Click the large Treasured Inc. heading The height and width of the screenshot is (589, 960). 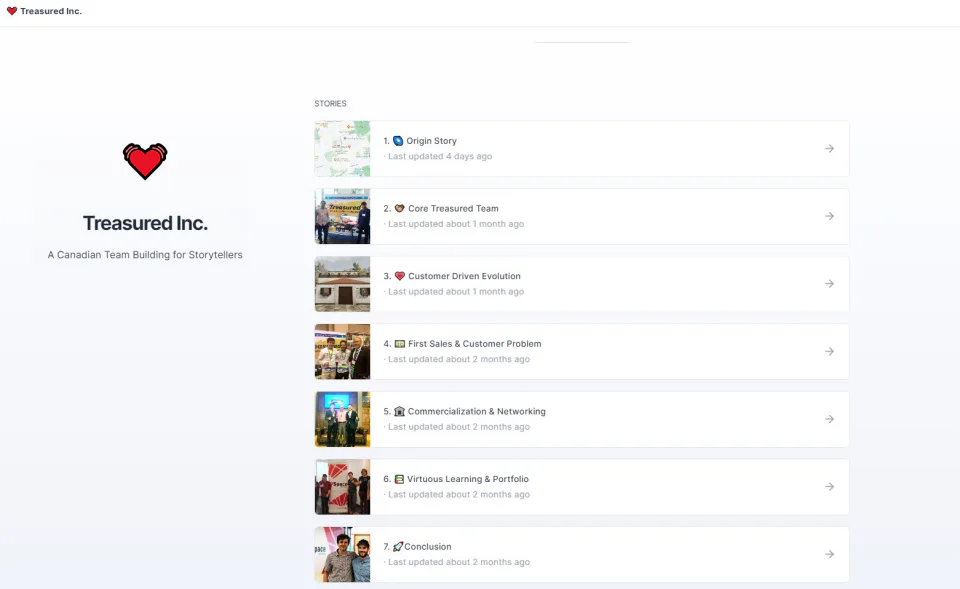click(x=145, y=223)
